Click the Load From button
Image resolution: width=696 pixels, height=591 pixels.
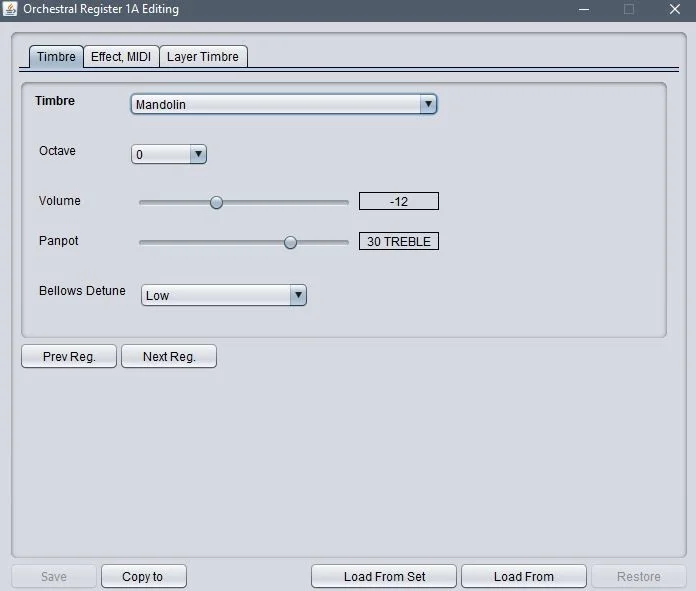[524, 576]
